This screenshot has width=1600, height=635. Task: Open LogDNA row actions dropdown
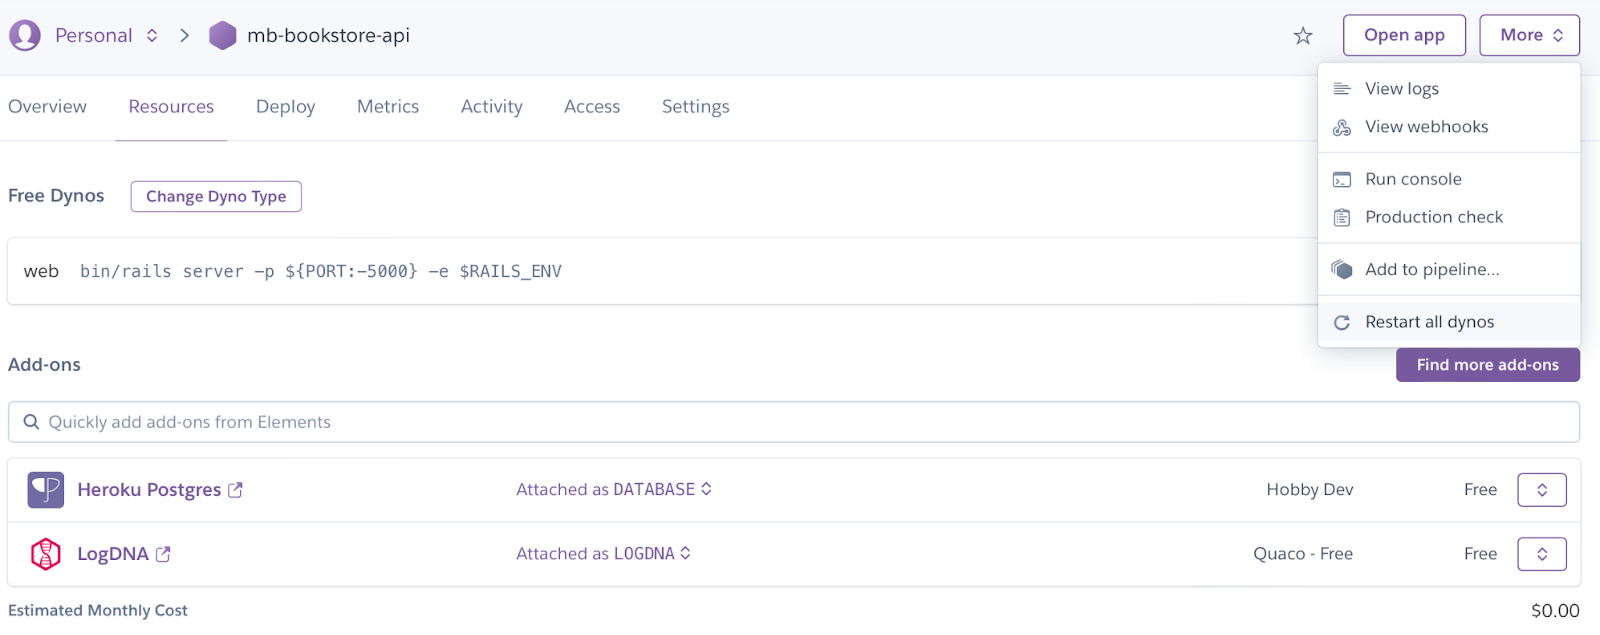1542,554
